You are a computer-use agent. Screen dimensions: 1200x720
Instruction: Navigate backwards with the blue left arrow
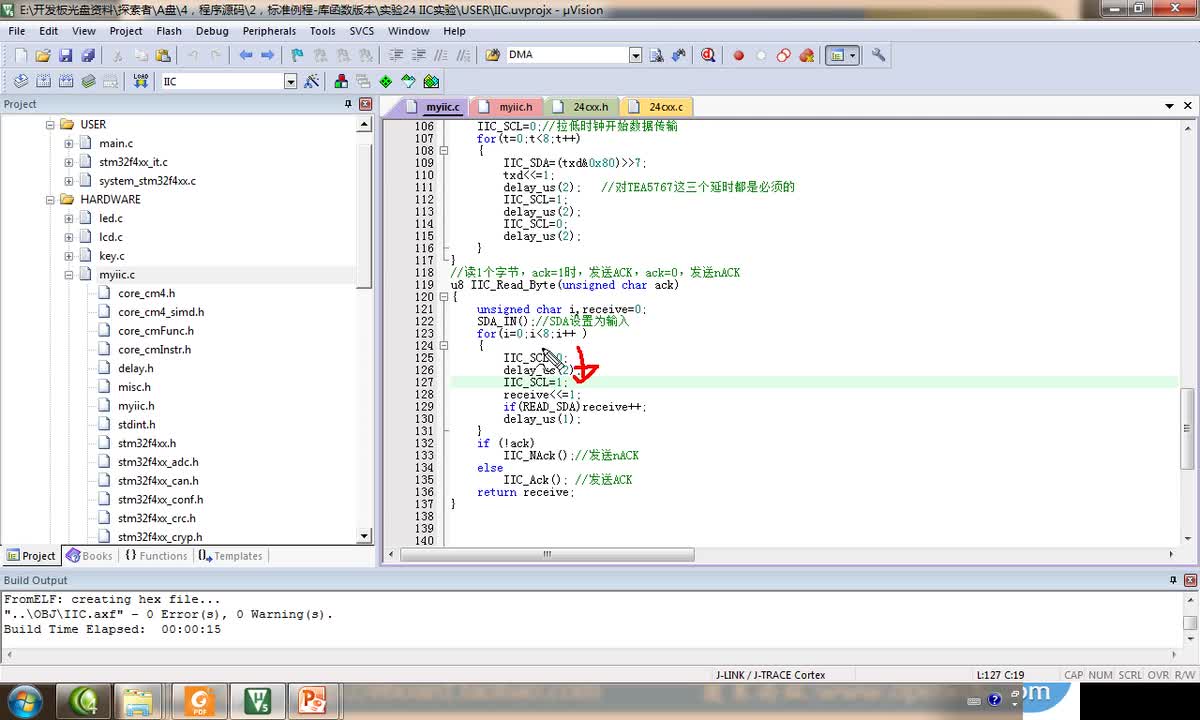tap(245, 55)
